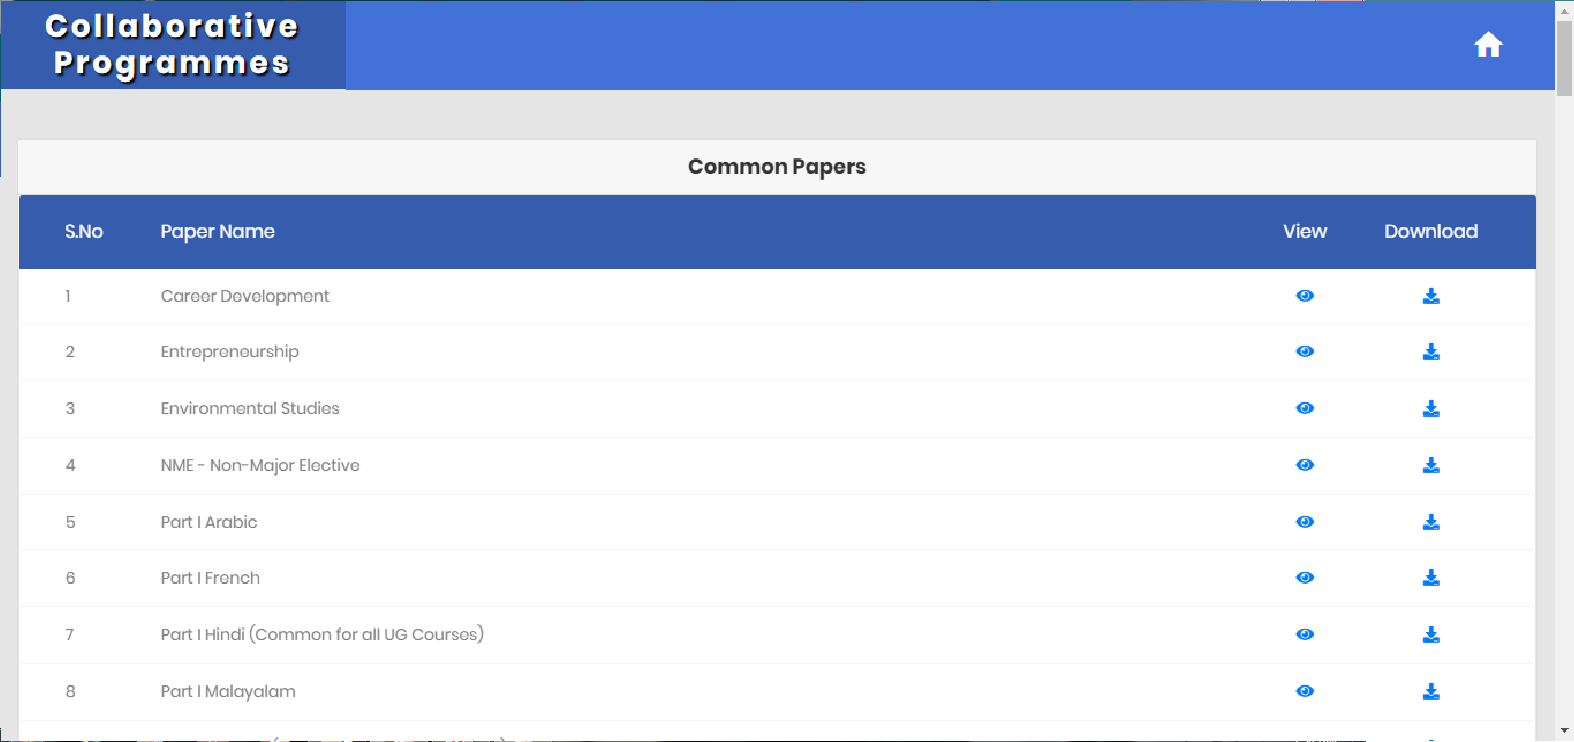Click the Collaborative Programmes logo title
The image size is (1574, 742).
[x=172, y=45]
